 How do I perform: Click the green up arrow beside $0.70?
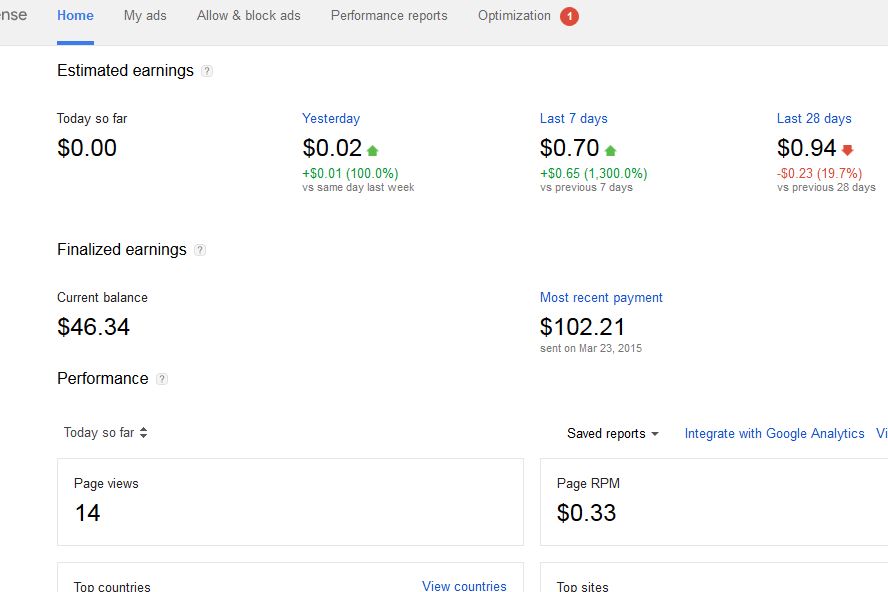click(610, 151)
